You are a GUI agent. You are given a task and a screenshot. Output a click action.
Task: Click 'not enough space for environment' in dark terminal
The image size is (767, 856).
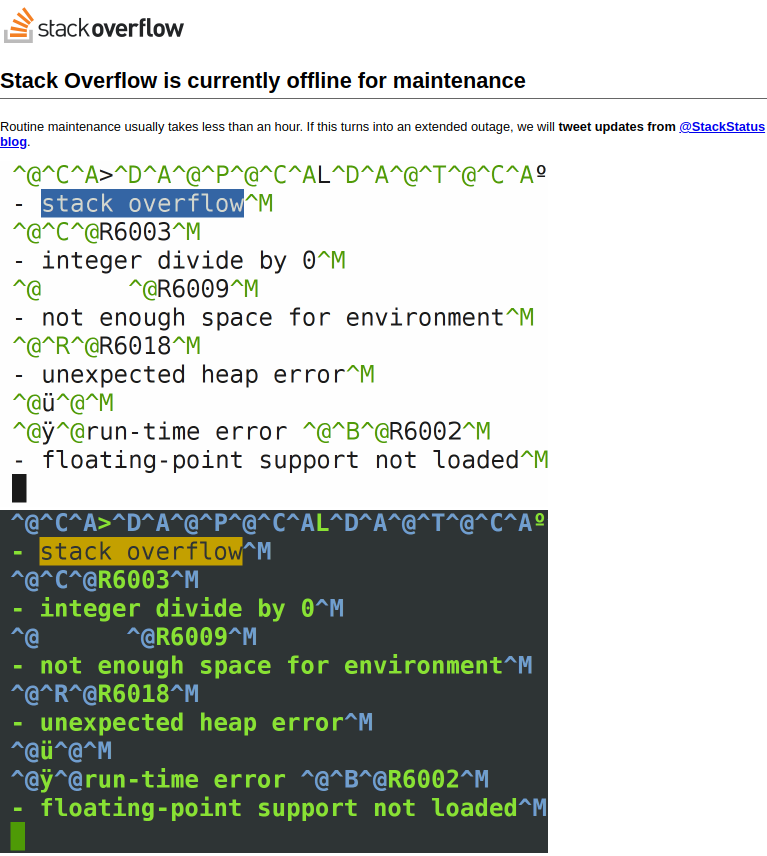pos(271,665)
